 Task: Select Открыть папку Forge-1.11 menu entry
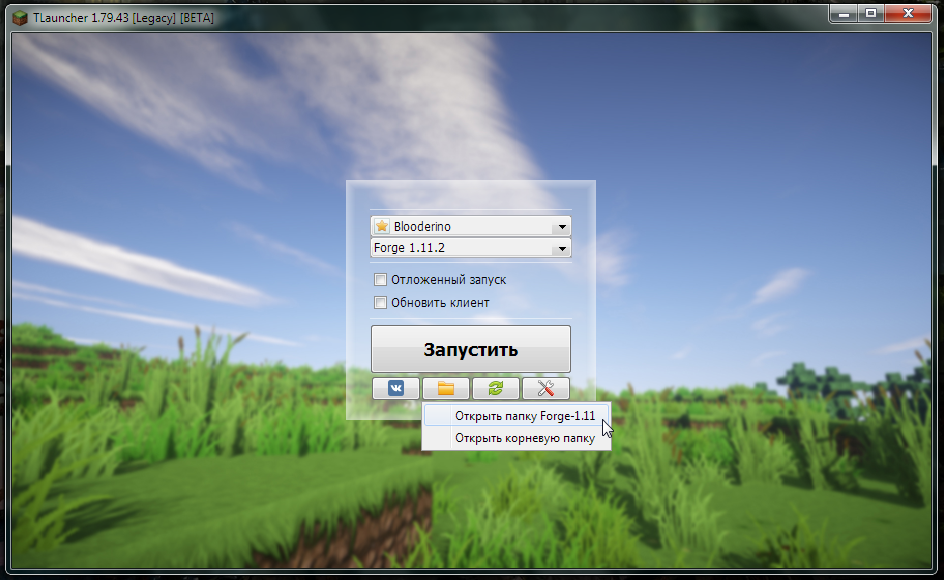click(517, 416)
